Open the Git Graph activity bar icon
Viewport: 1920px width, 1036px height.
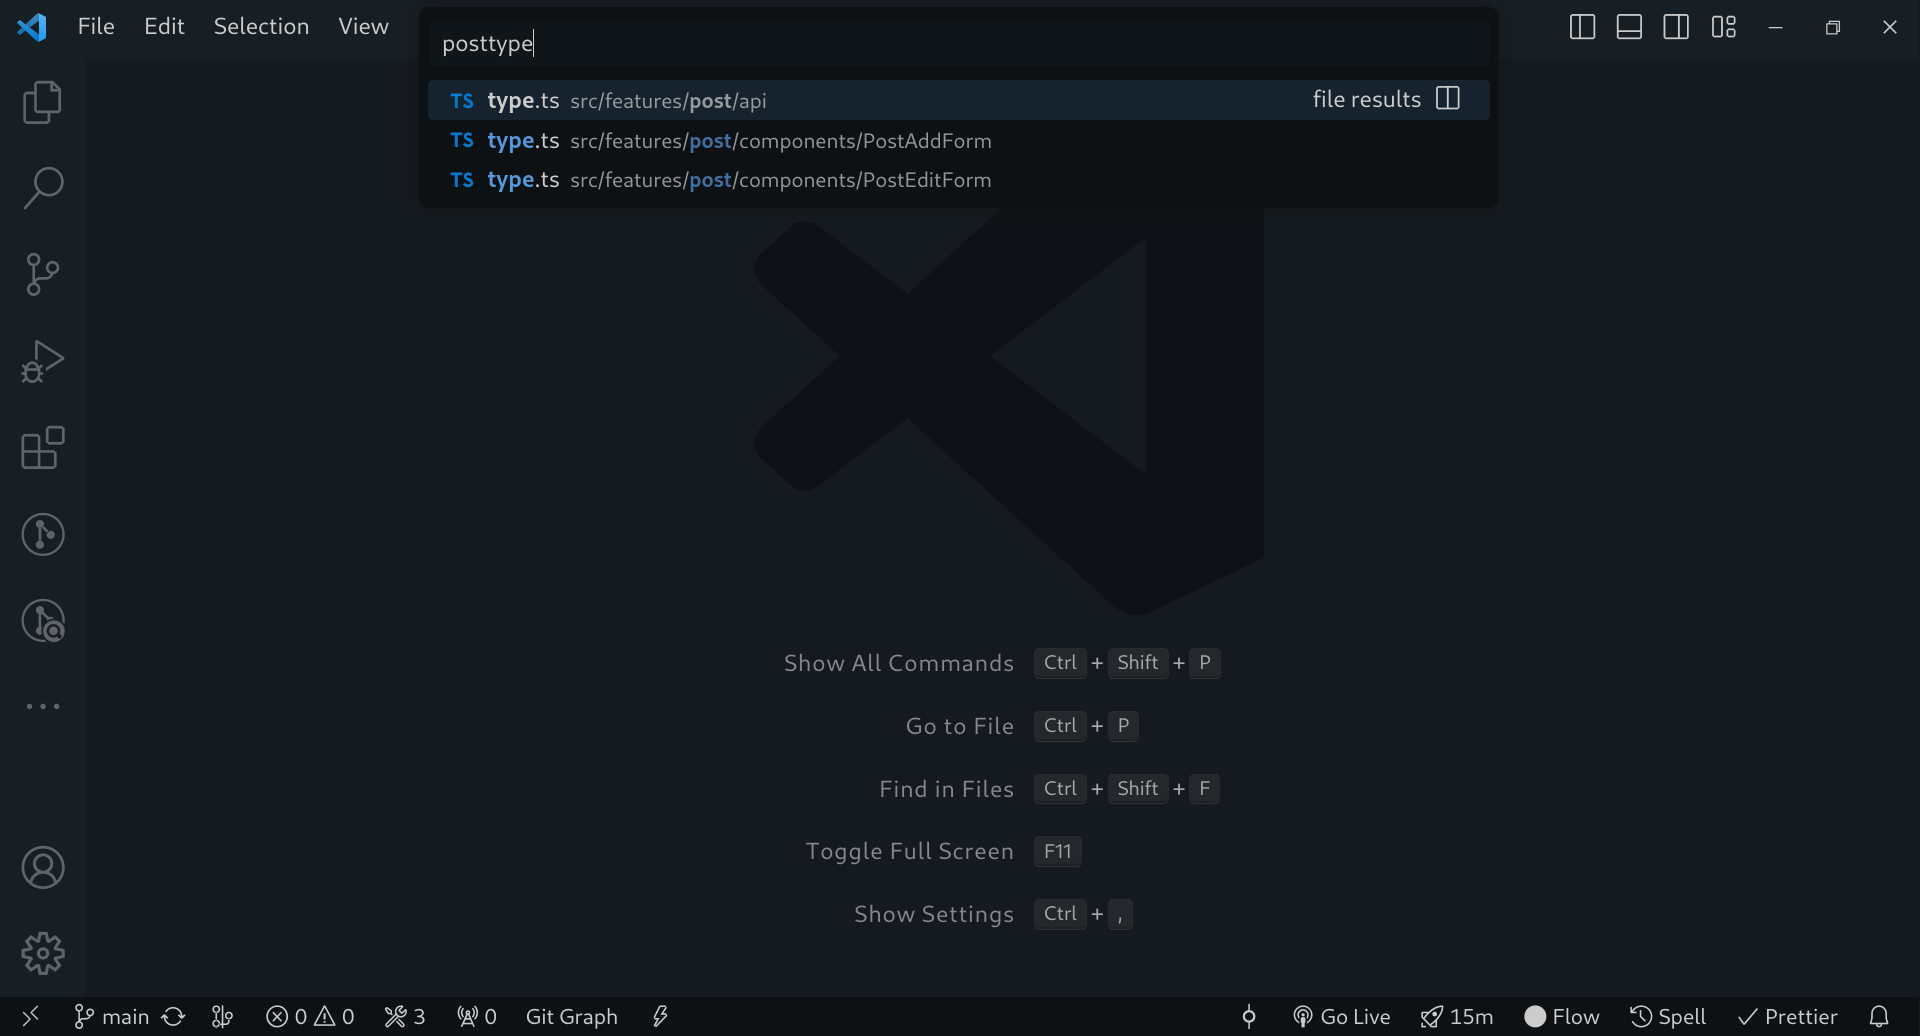[x=42, y=534]
